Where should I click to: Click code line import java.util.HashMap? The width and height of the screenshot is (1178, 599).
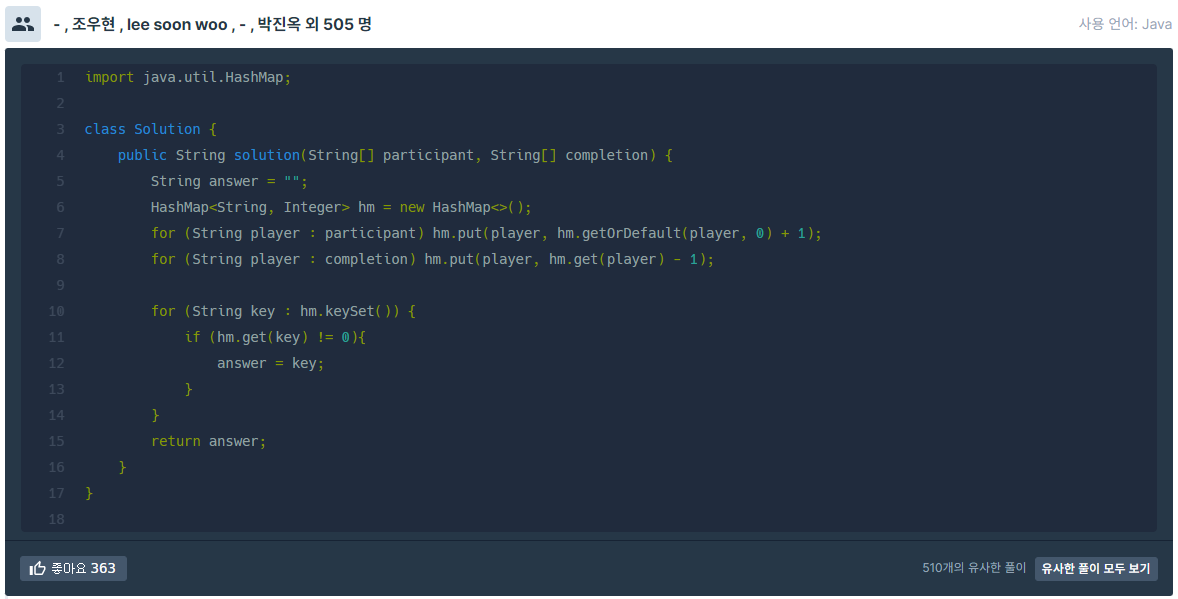(x=188, y=77)
